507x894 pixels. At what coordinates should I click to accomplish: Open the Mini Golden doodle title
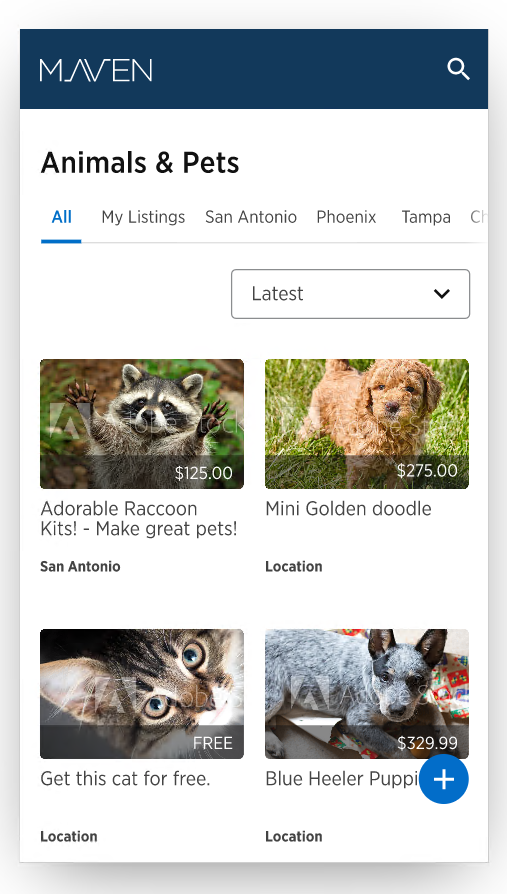click(x=348, y=508)
